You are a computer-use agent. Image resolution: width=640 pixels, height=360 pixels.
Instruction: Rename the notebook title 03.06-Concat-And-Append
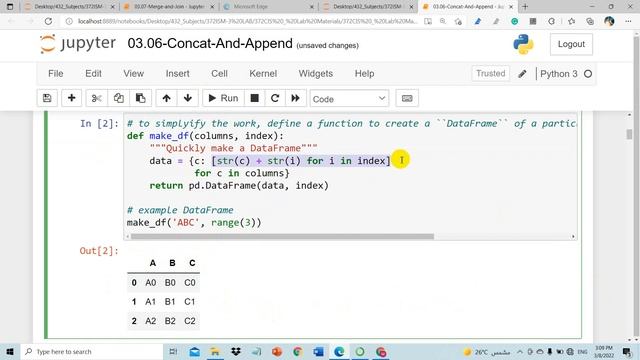tap(210, 43)
